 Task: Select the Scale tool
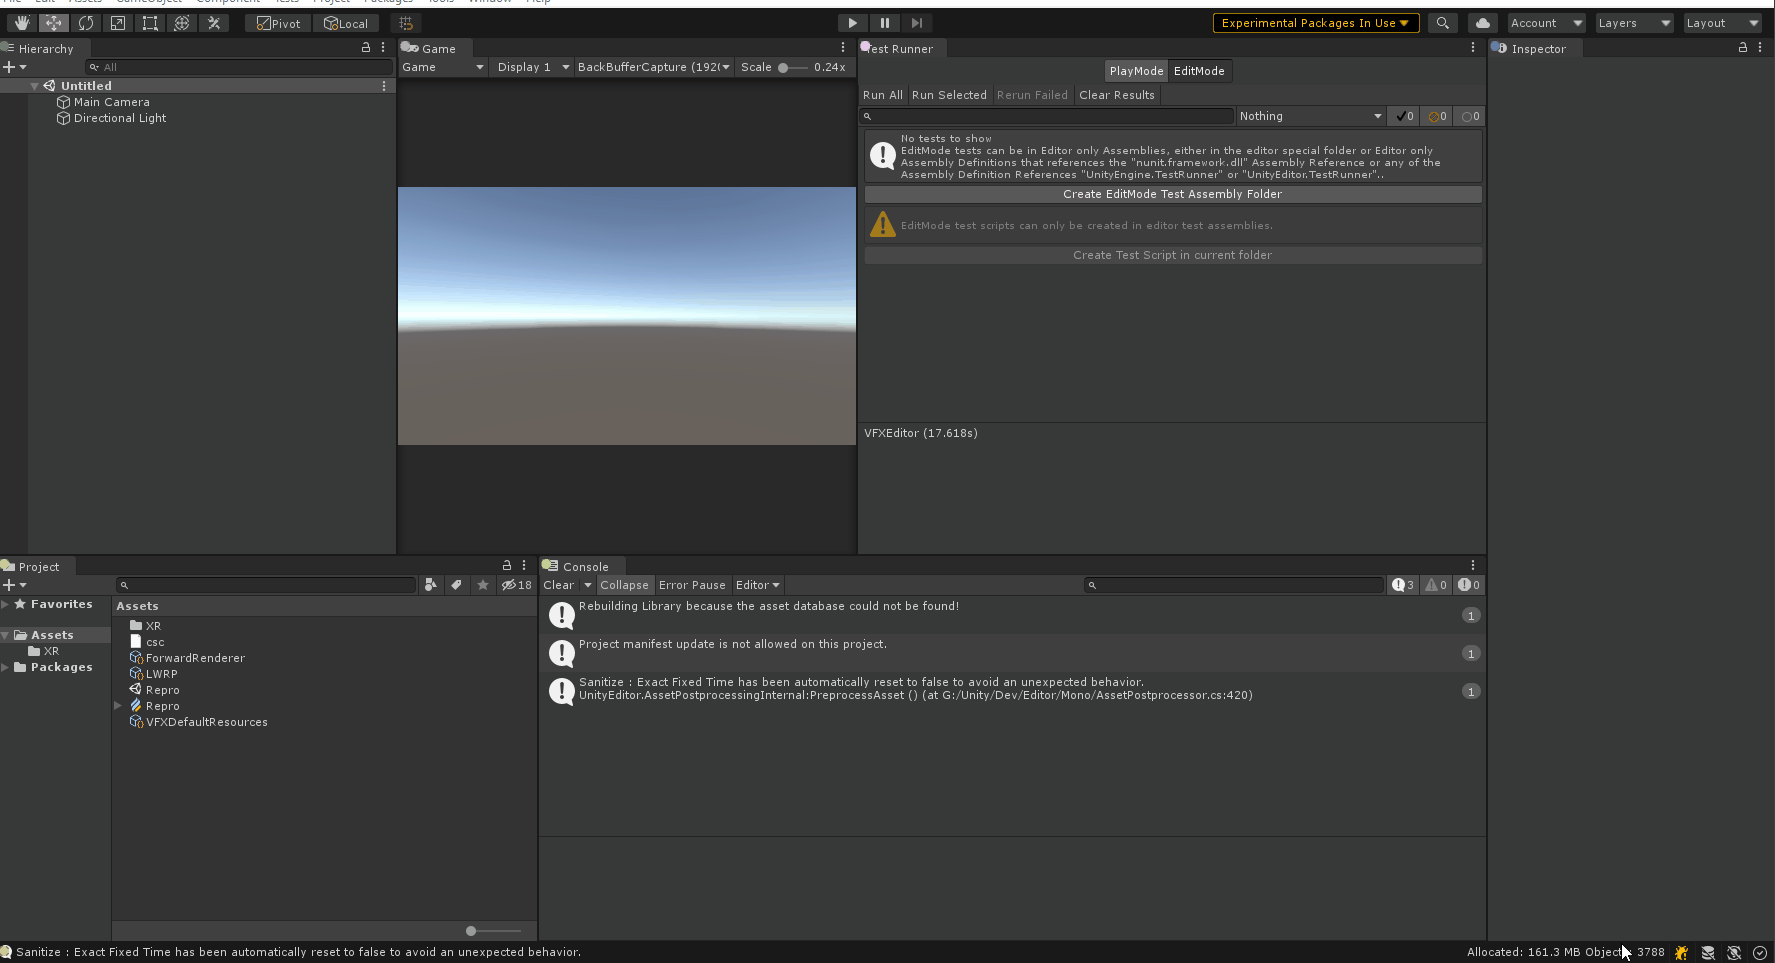click(118, 23)
